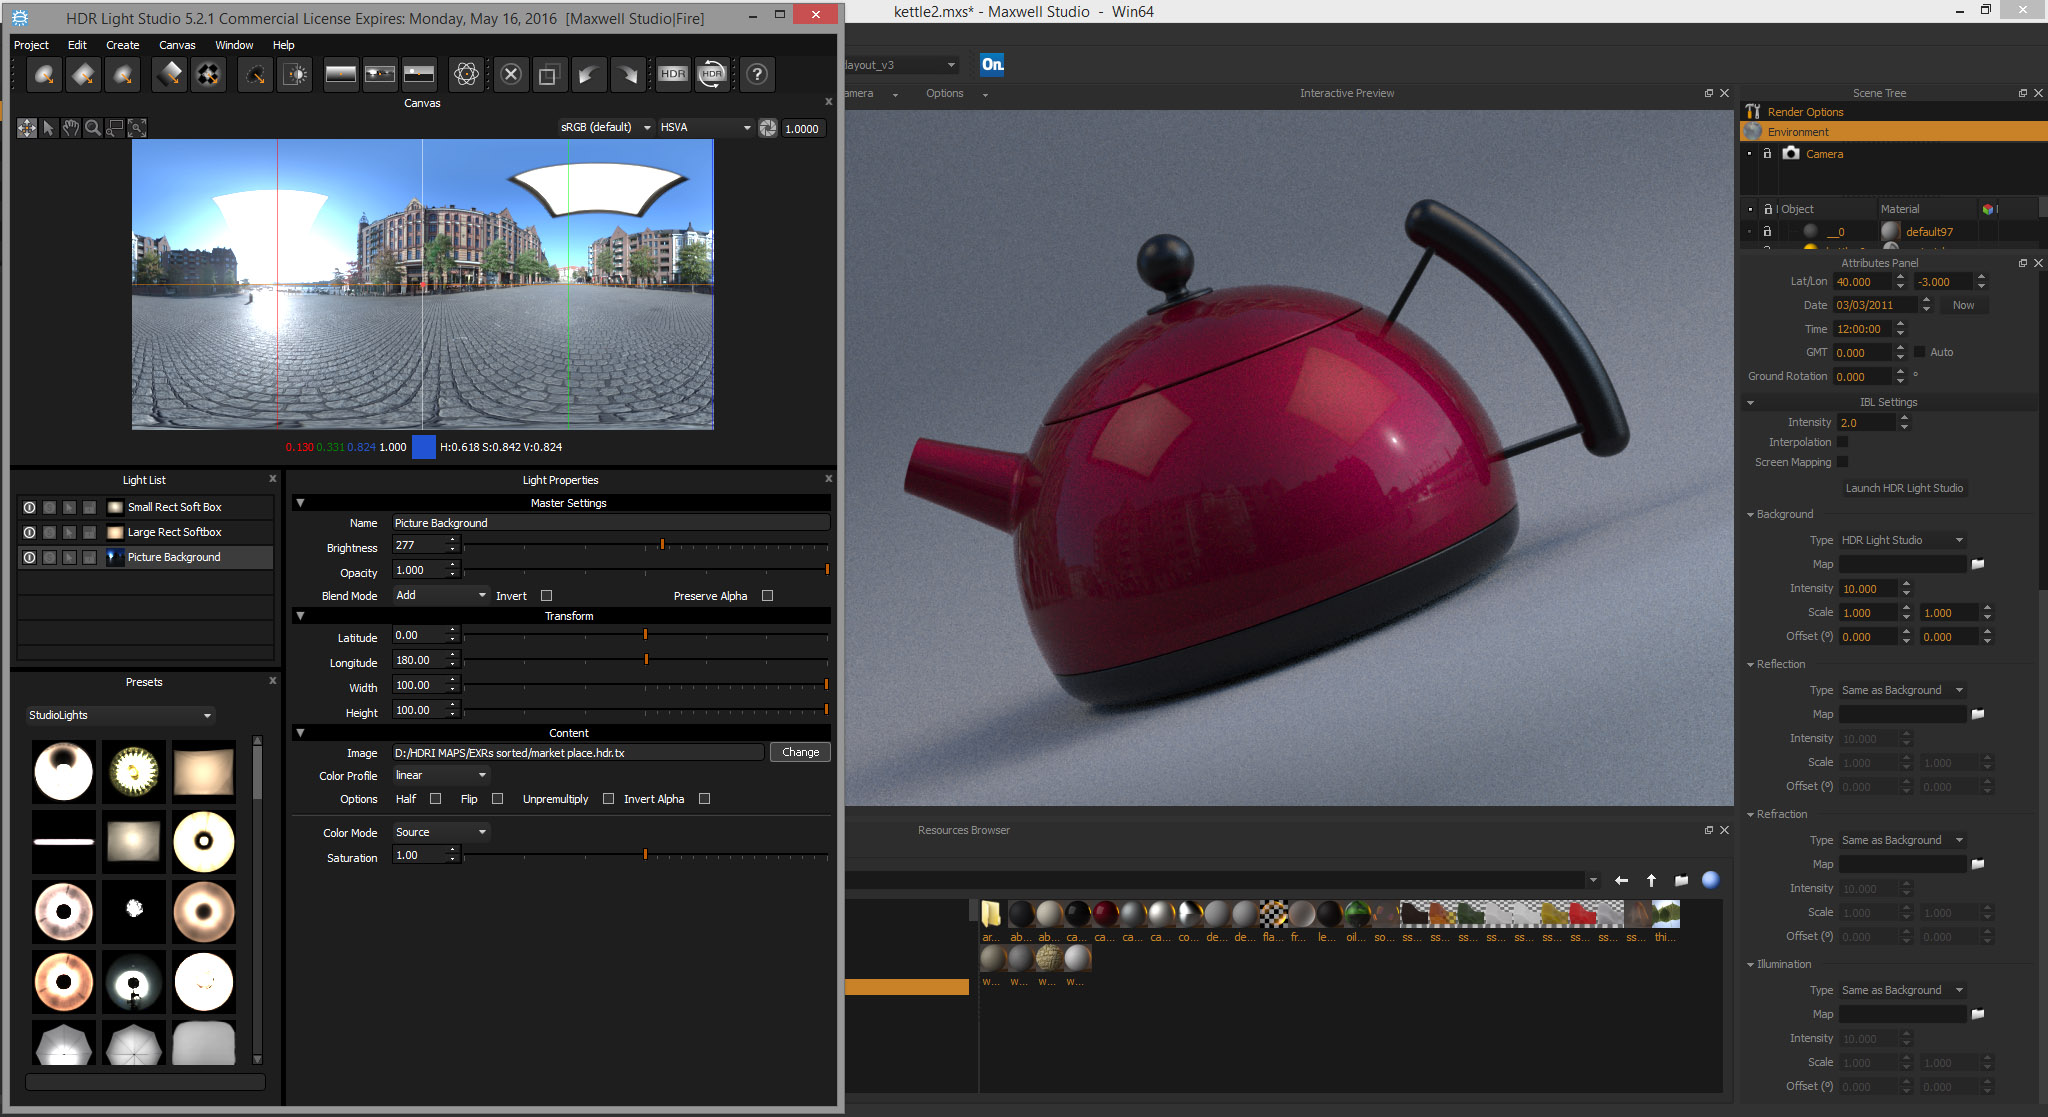Add a picture background from the toolbar
This screenshot has height=1117, width=2048.
[380, 75]
